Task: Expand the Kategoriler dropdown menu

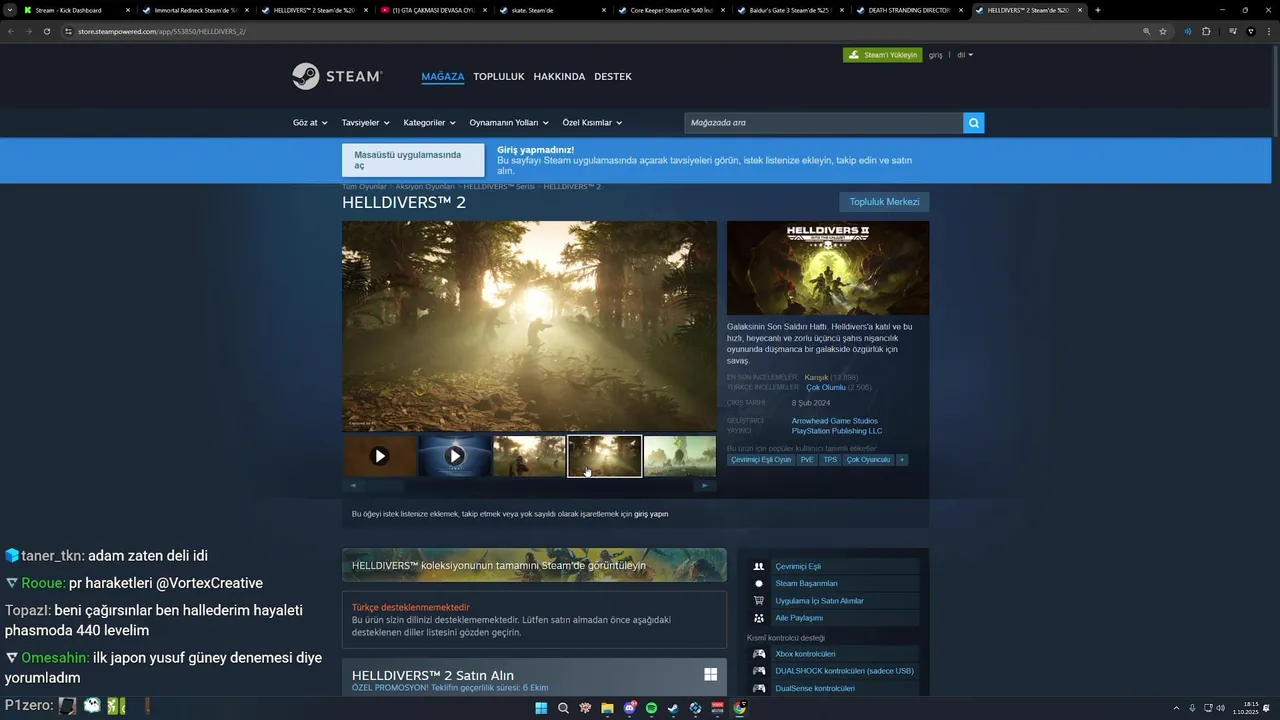Action: [x=430, y=123]
